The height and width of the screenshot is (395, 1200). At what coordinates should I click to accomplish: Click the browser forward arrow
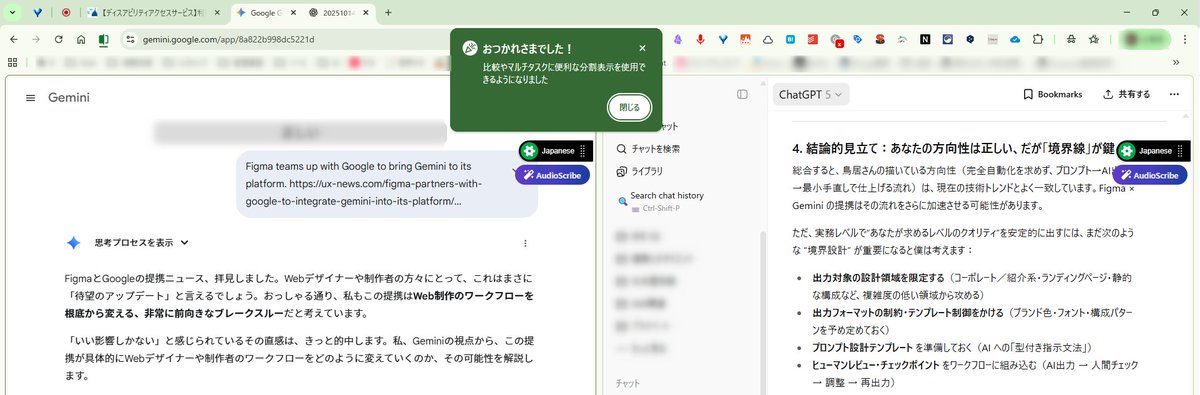click(x=36, y=39)
